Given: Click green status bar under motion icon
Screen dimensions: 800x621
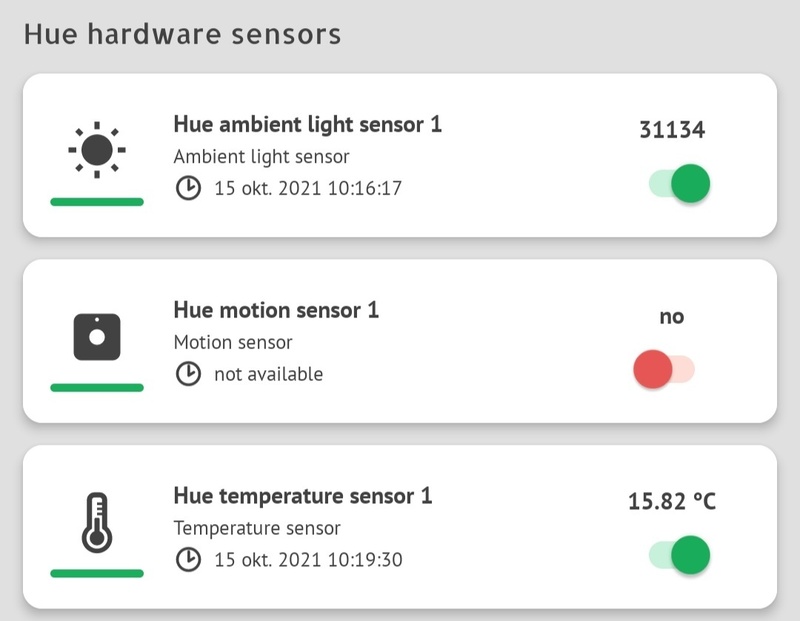Looking at the screenshot, I should coord(97,388).
